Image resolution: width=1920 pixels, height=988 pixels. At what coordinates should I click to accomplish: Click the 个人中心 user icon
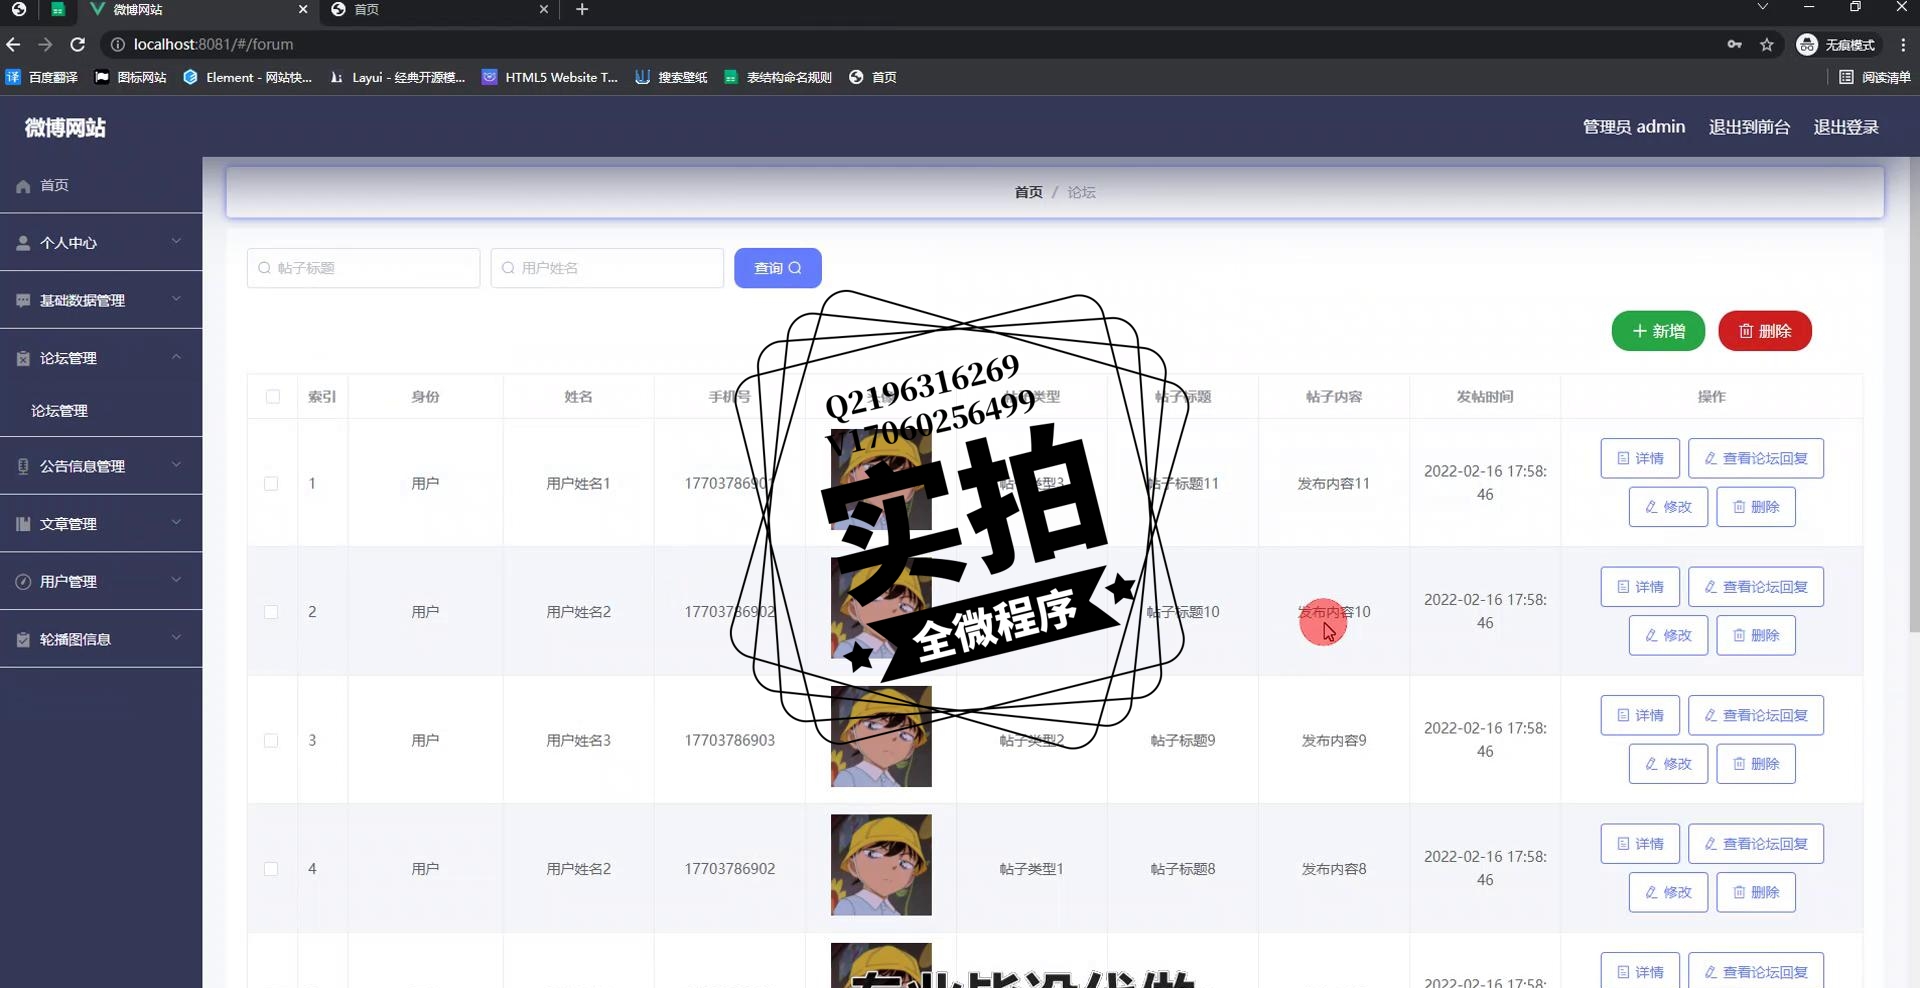(23, 243)
